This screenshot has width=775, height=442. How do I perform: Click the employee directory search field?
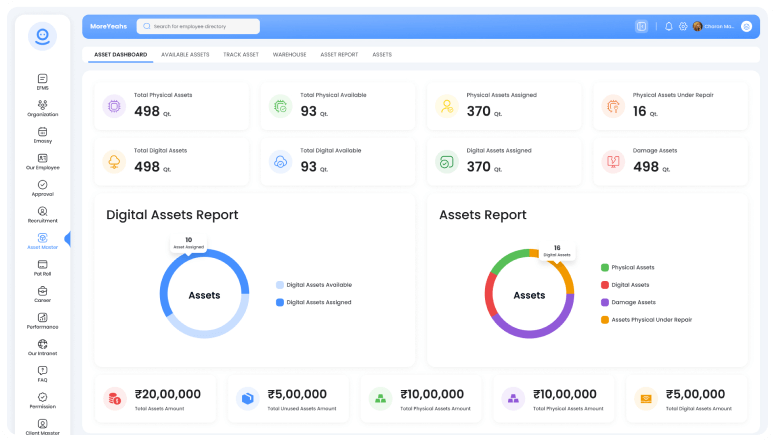(198, 26)
